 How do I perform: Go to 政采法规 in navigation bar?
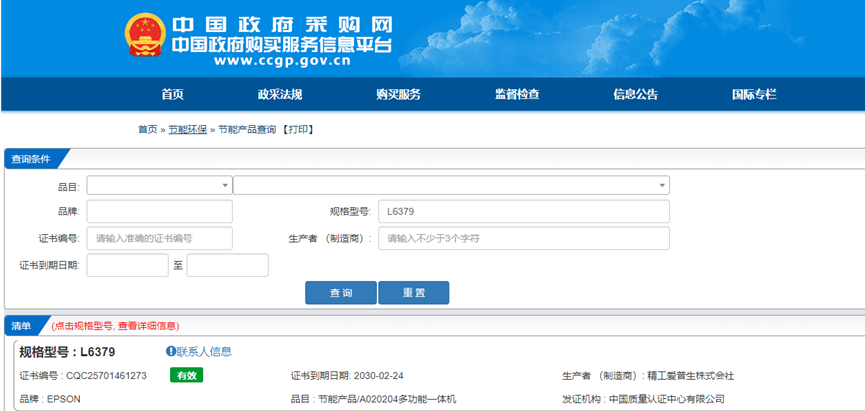(280, 95)
